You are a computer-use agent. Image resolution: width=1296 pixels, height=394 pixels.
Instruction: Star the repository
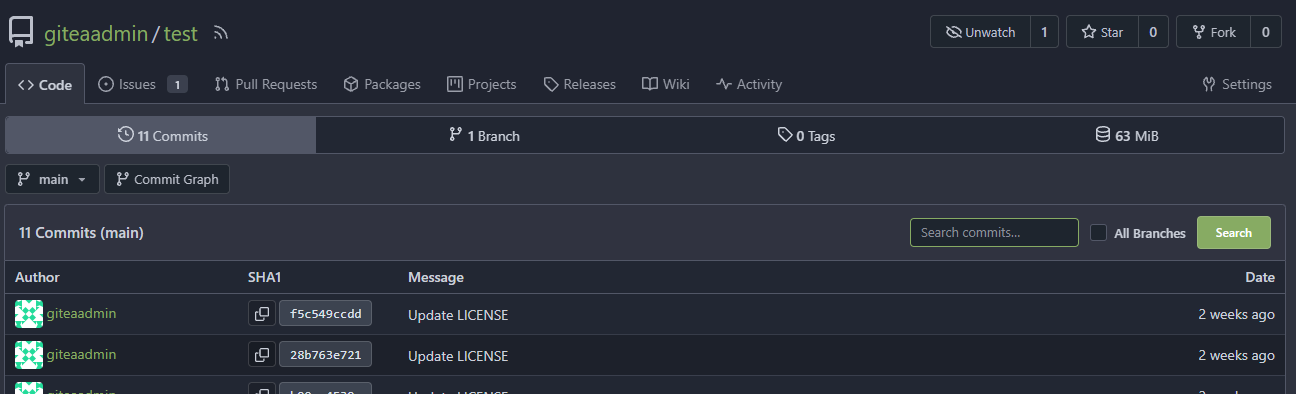coord(1102,32)
